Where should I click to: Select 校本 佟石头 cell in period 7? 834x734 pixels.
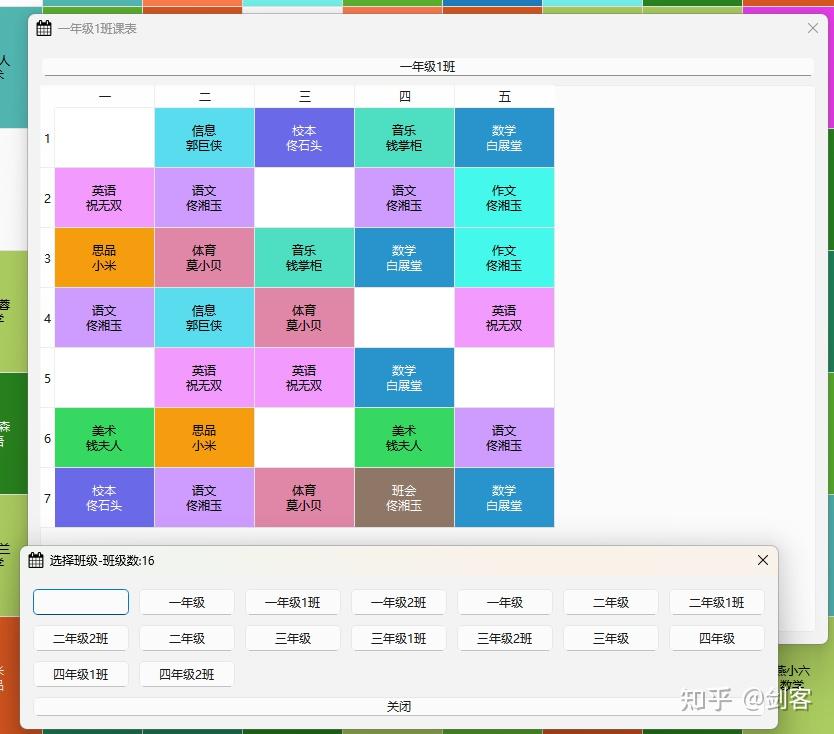point(104,498)
